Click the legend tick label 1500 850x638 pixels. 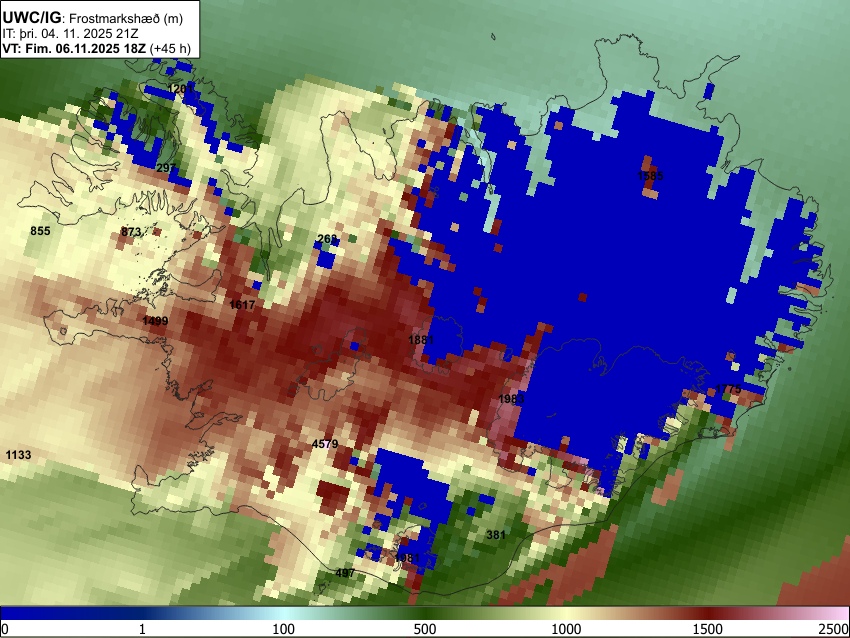pyautogui.click(x=707, y=629)
